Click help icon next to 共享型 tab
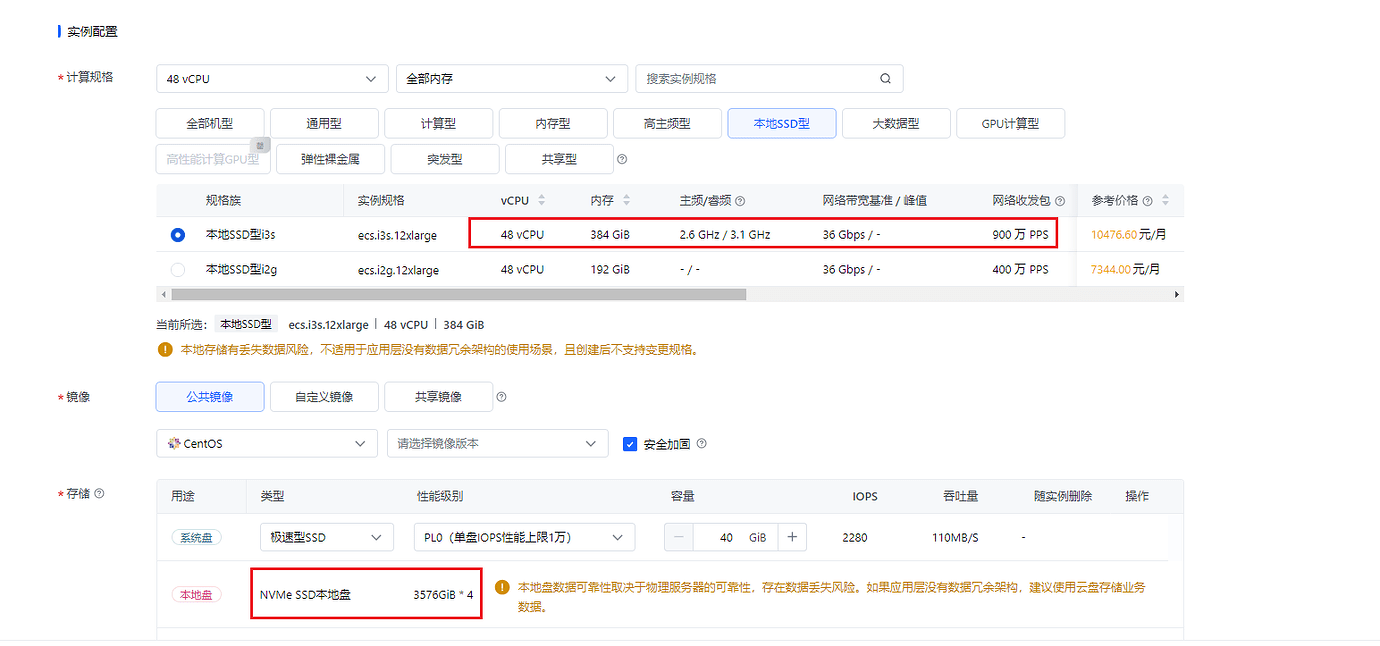The width and height of the screenshot is (1380, 646). click(622, 159)
